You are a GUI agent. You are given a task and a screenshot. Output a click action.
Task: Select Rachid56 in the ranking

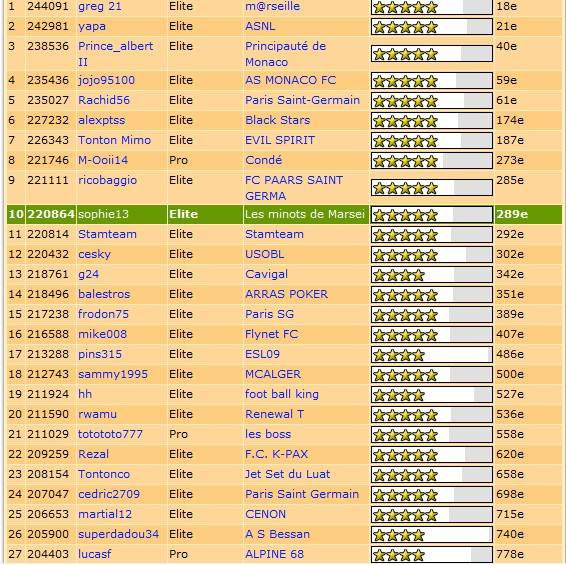[x=104, y=100]
